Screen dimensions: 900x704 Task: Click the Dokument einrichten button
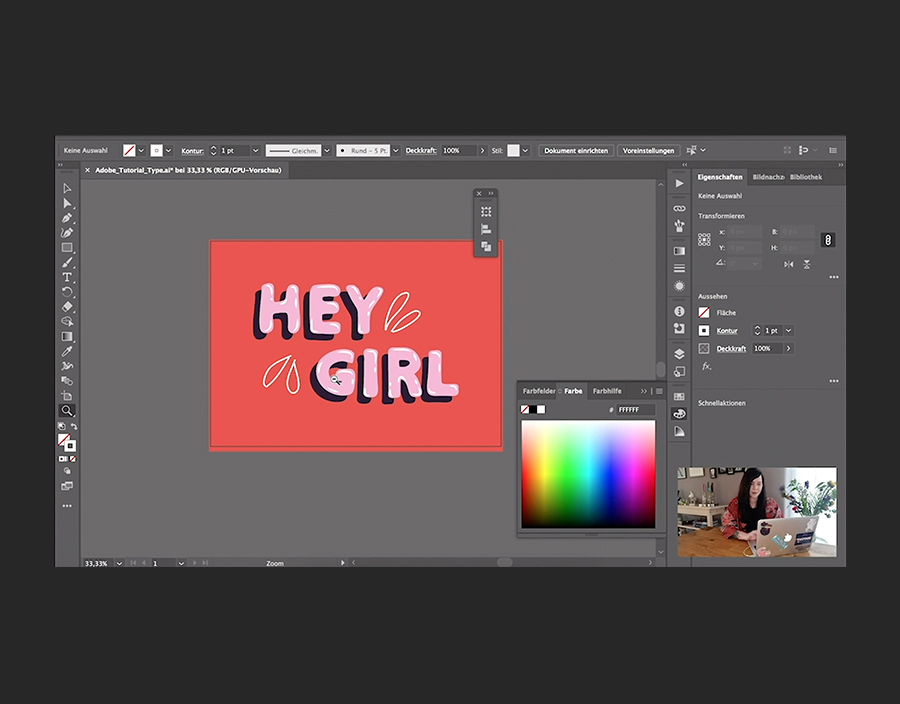click(x=576, y=150)
